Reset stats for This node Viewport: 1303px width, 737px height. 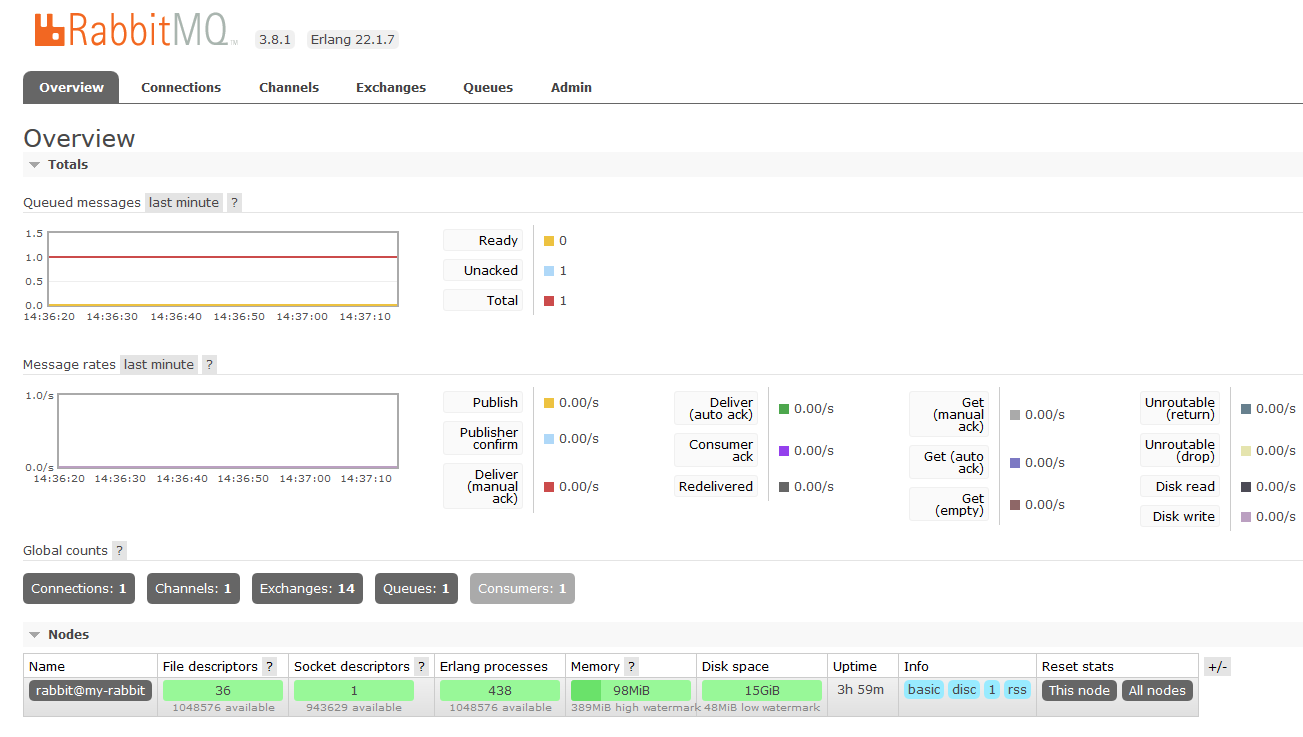click(1079, 690)
